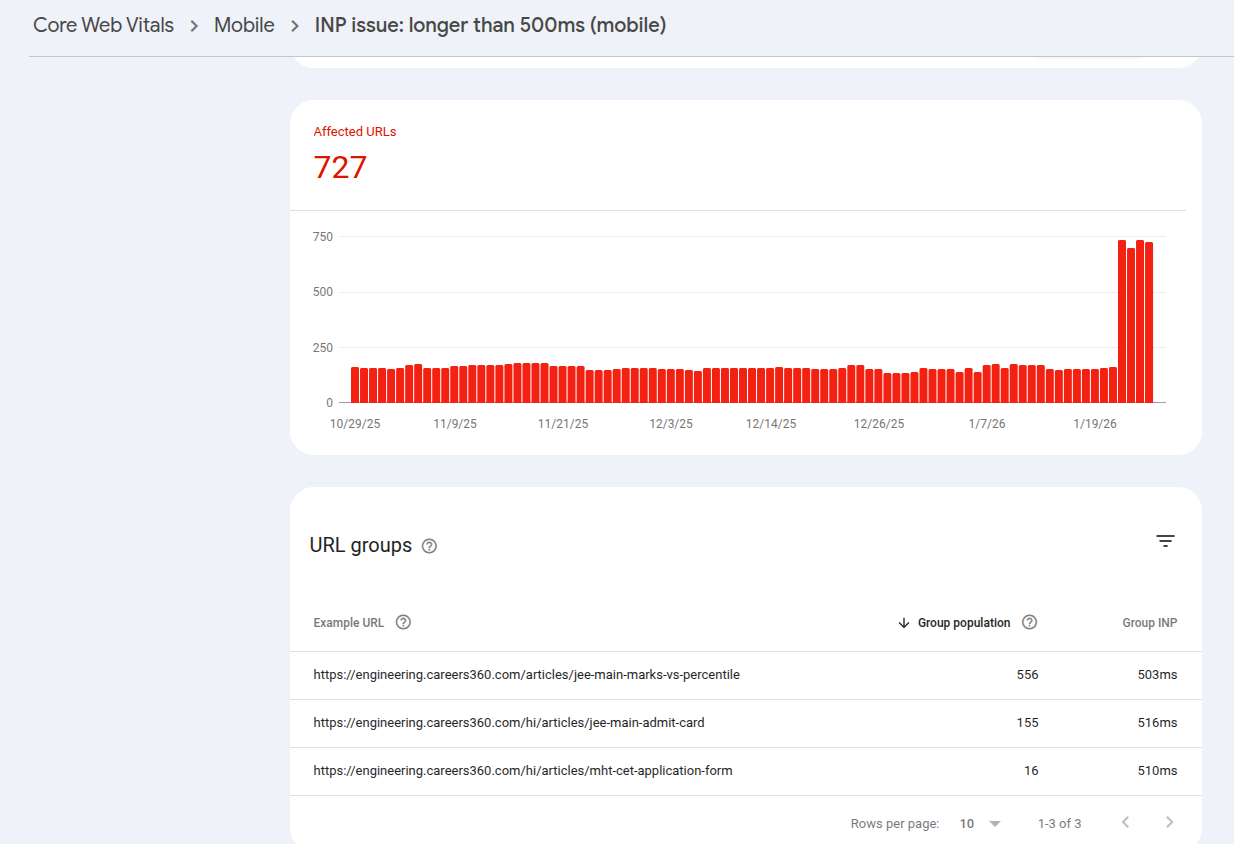Screen dimensions: 1234x844
Task: Navigate to Core Web Vitals breadcrumb
Action: pyautogui.click(x=103, y=25)
